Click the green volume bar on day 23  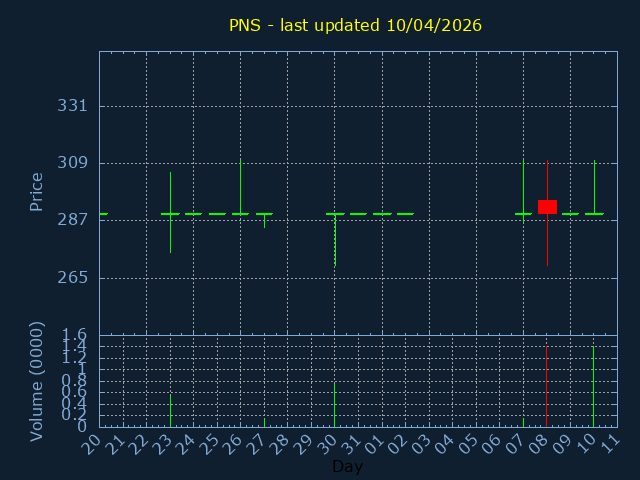point(170,411)
